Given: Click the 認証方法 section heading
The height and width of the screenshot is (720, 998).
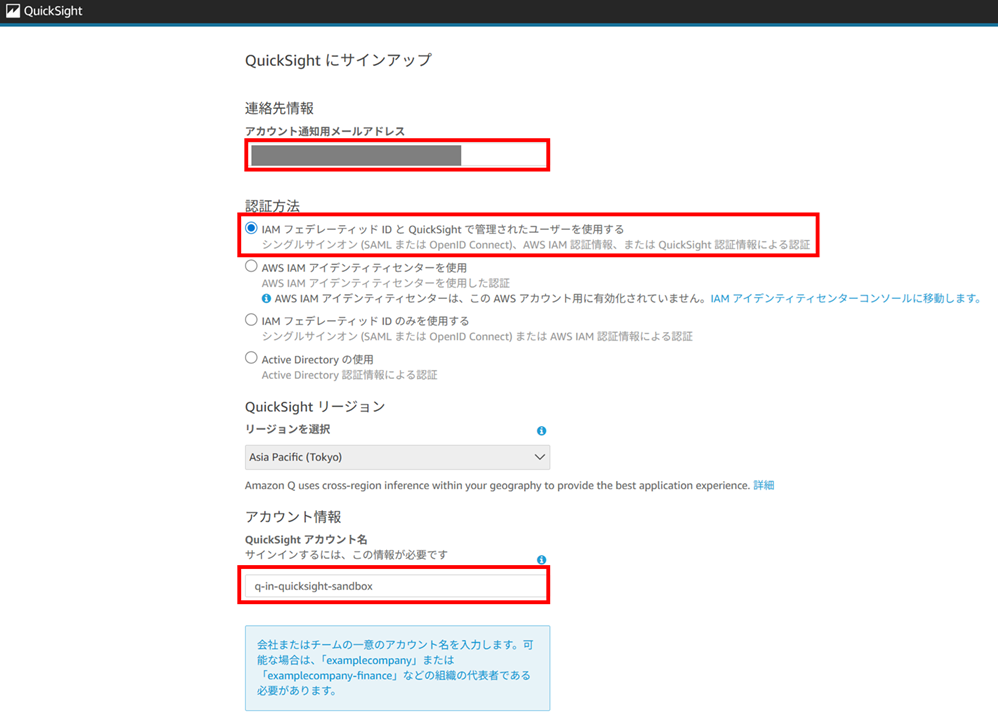Looking at the screenshot, I should [272, 206].
